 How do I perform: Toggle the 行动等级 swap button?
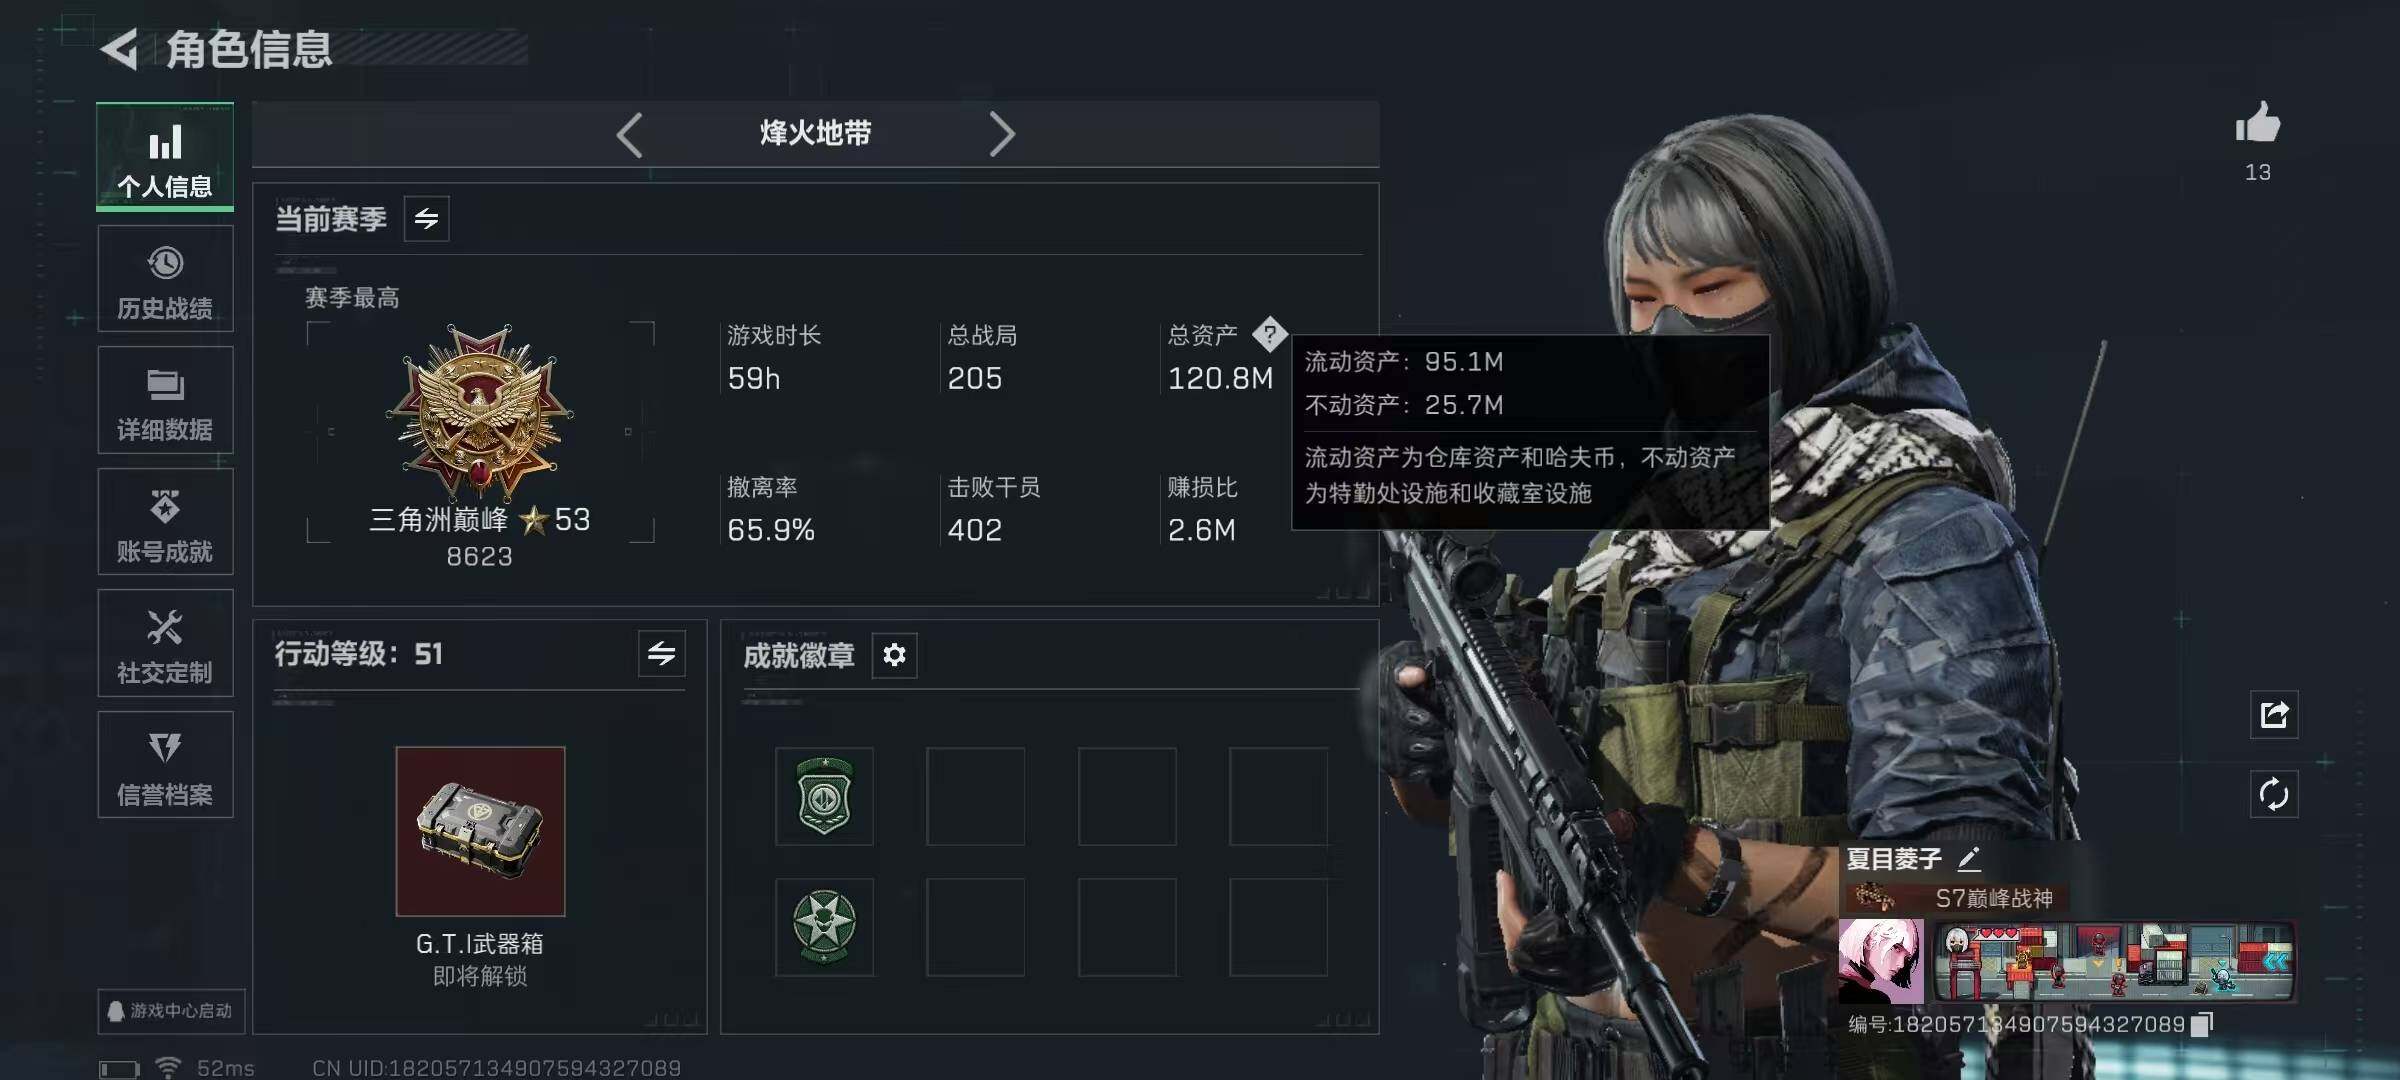pos(661,654)
